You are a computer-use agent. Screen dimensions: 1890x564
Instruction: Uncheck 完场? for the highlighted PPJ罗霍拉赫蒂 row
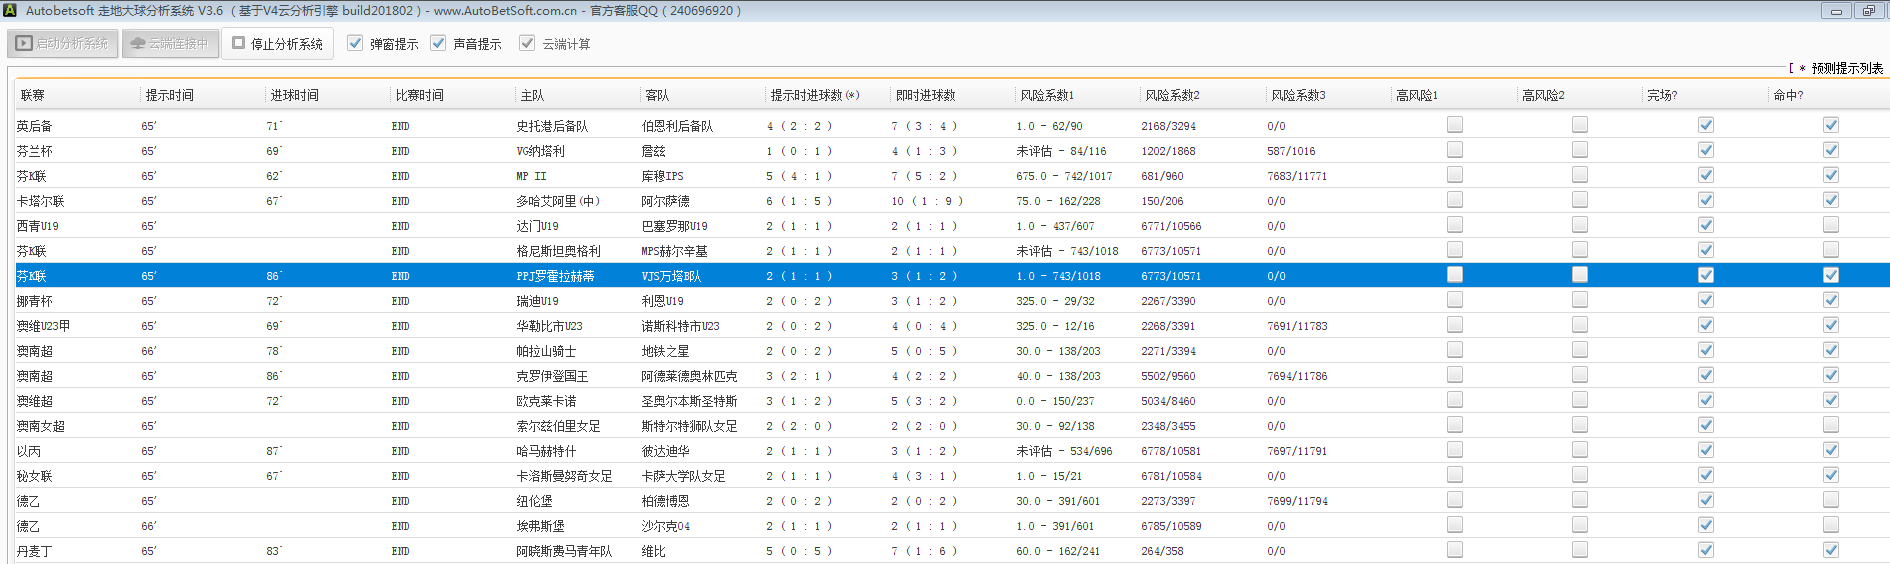[1705, 275]
